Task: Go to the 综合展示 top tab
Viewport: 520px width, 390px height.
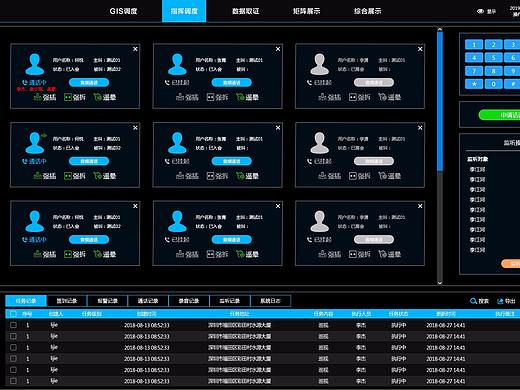Action: [x=367, y=11]
